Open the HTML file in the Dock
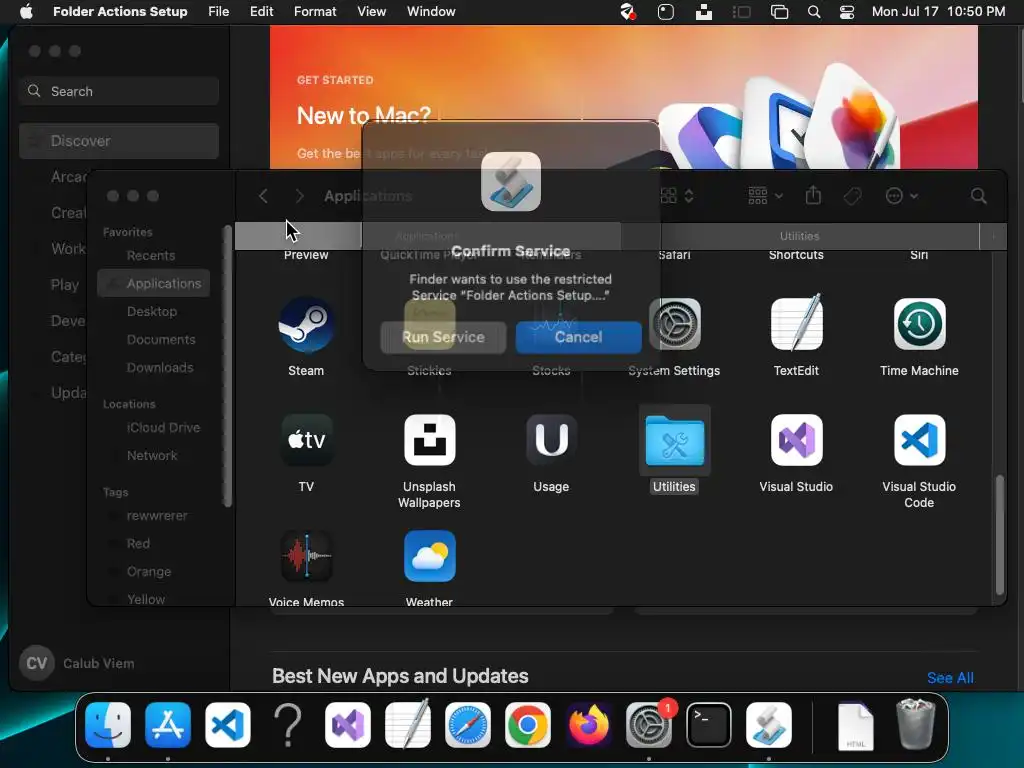 click(856, 725)
